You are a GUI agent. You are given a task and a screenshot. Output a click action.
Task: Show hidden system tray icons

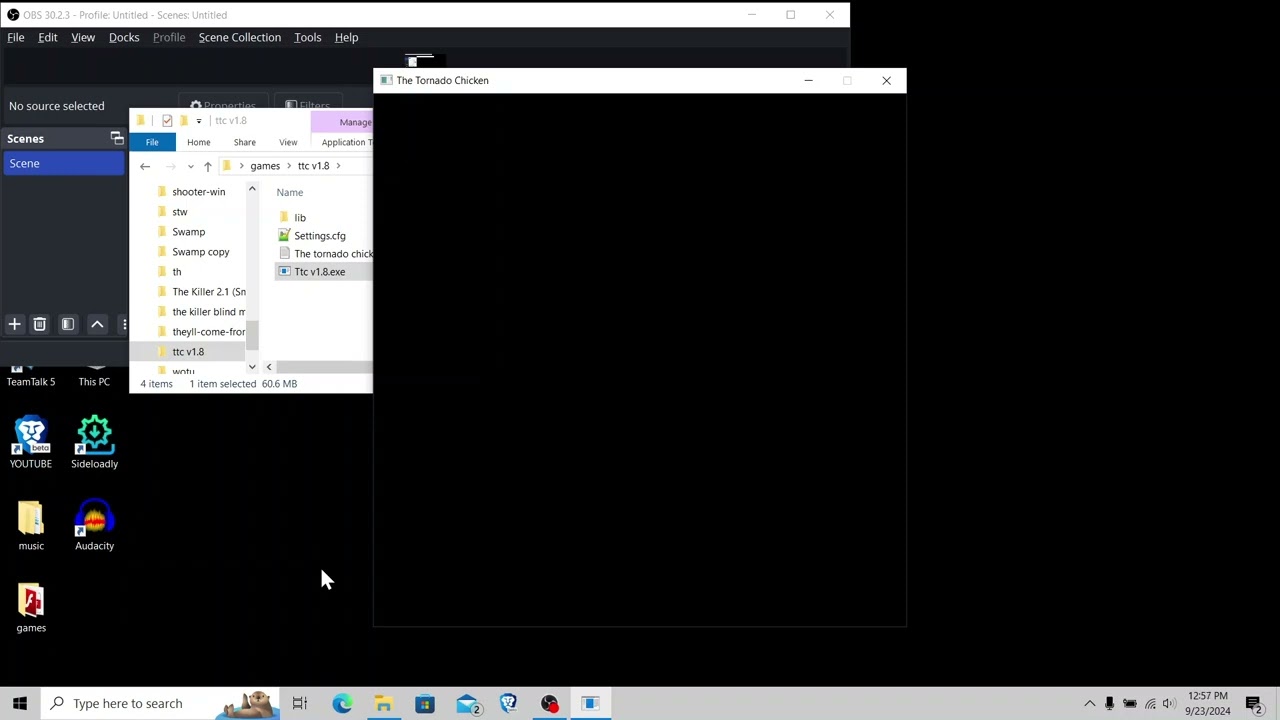[x=1090, y=703]
